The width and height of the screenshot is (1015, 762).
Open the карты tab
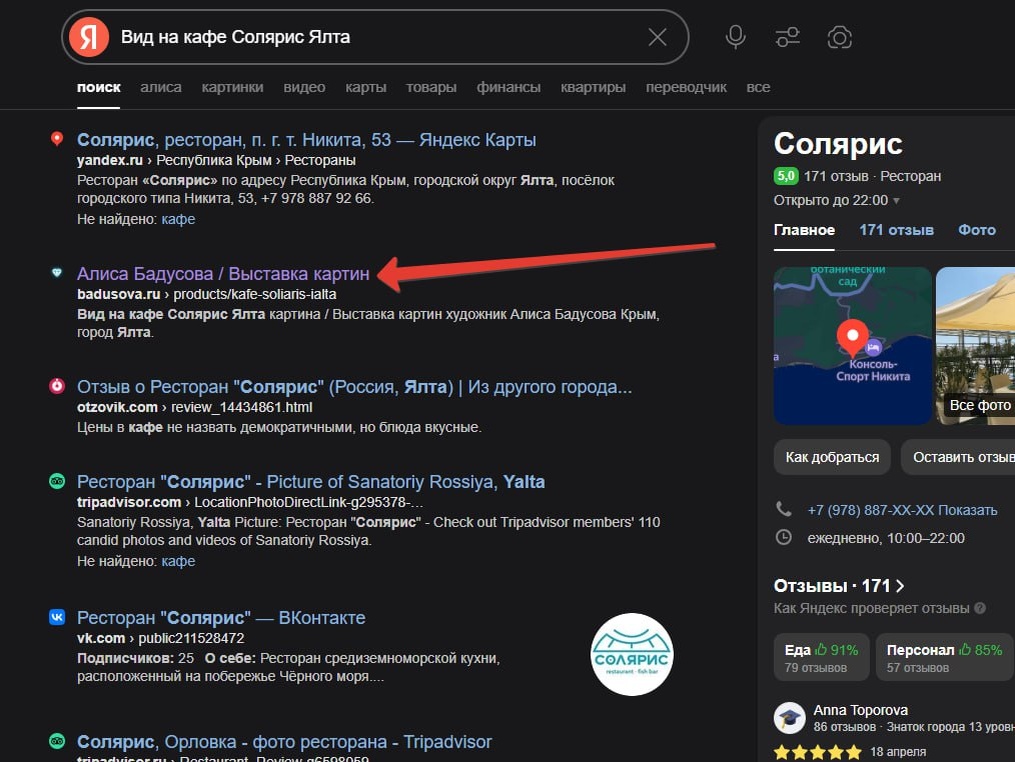tap(366, 87)
